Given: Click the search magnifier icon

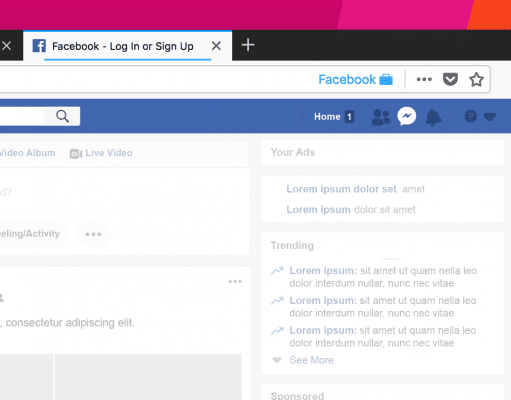Looking at the screenshot, I should click(62, 116).
